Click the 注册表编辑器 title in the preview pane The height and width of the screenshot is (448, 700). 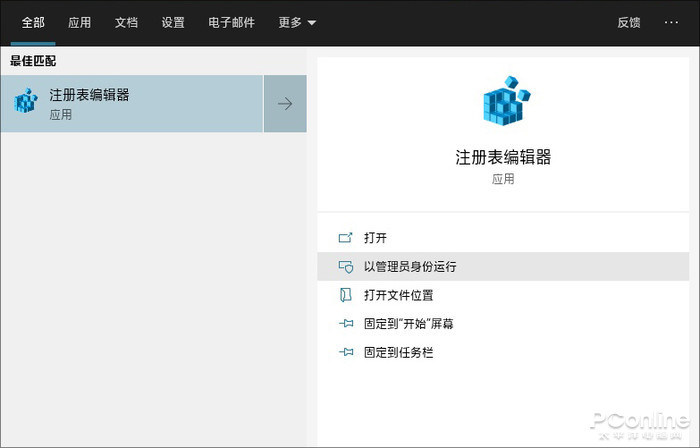coord(503,158)
